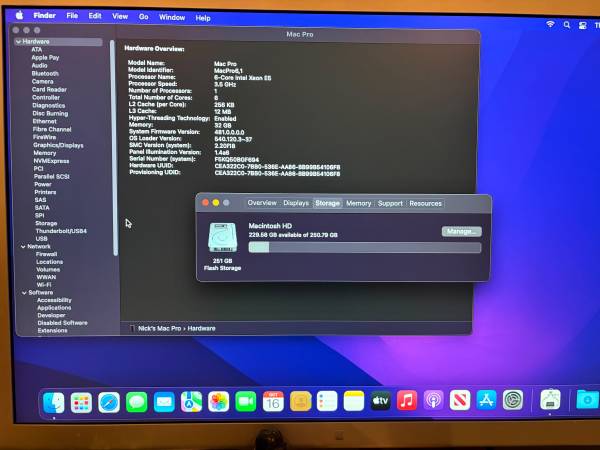Open the Photos app in dock

[x=218, y=401]
